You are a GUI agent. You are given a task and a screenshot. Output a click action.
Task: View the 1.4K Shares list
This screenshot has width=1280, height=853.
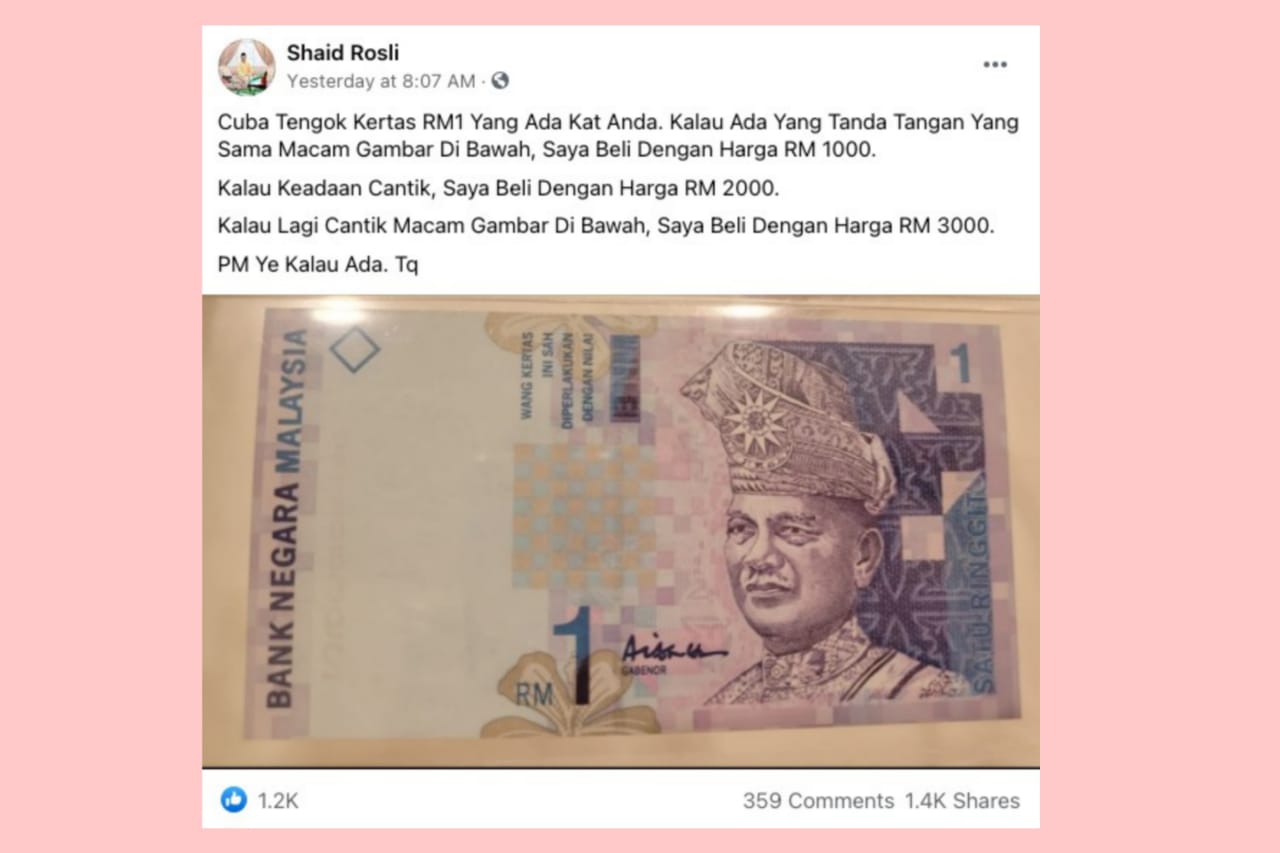962,801
